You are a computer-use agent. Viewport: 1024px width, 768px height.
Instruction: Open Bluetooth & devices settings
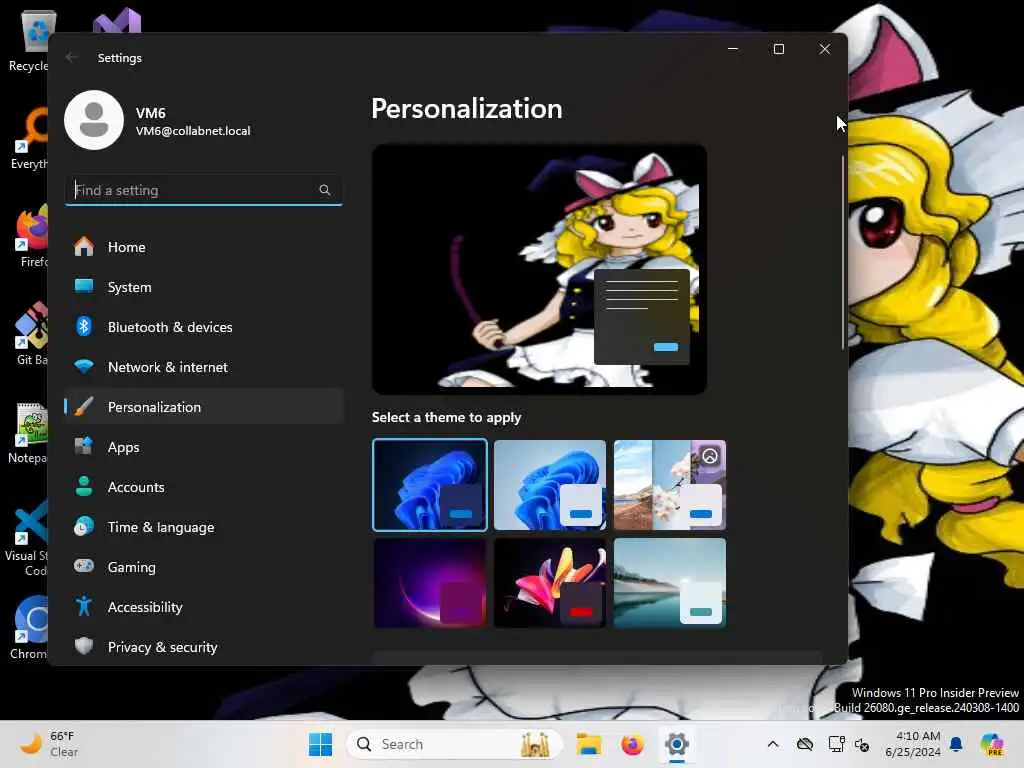pos(204,327)
